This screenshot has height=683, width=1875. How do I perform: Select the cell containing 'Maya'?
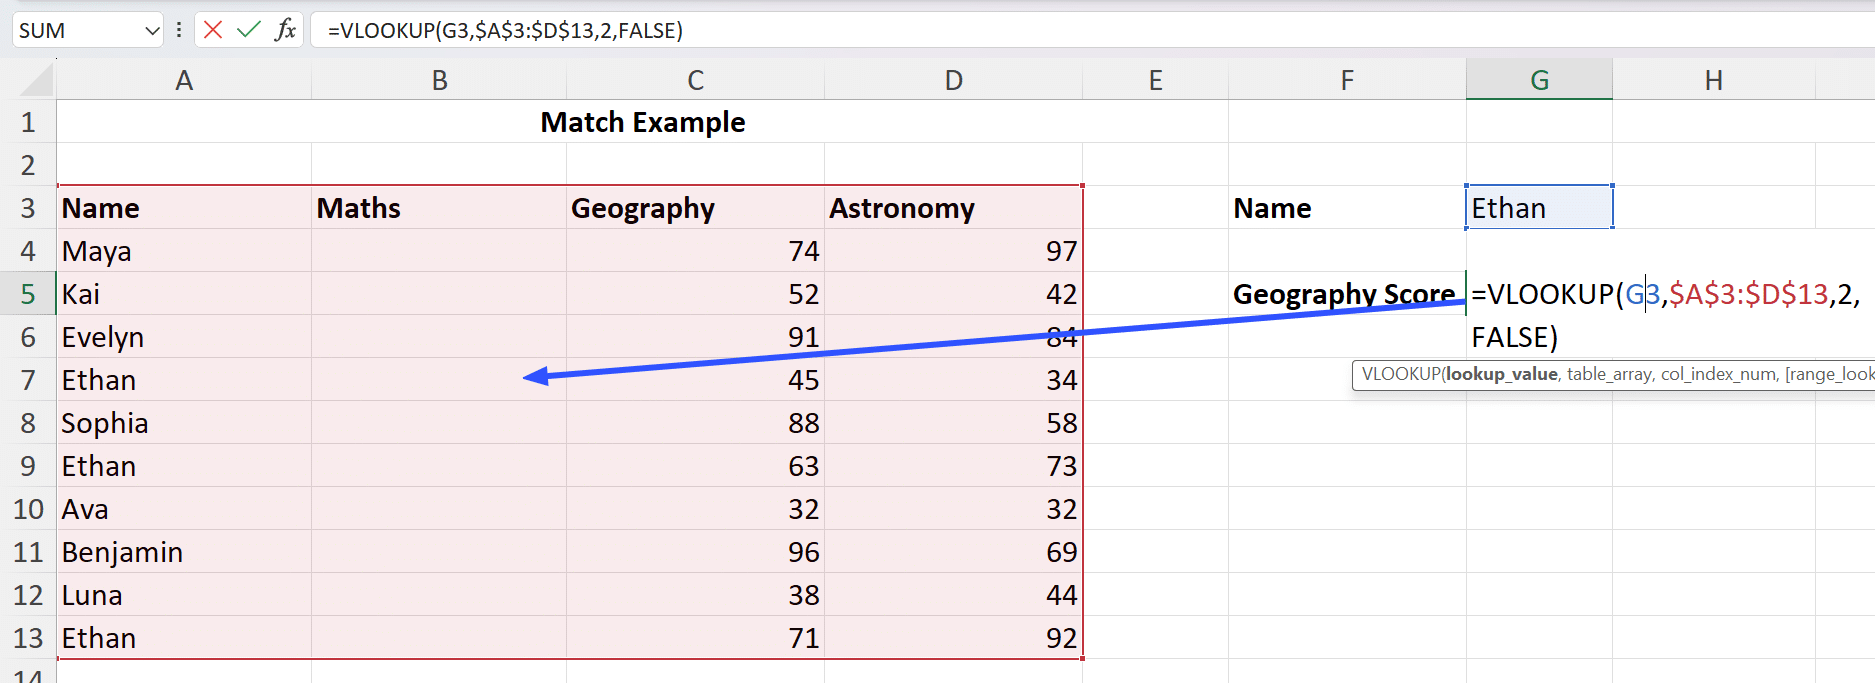pyautogui.click(x=184, y=251)
